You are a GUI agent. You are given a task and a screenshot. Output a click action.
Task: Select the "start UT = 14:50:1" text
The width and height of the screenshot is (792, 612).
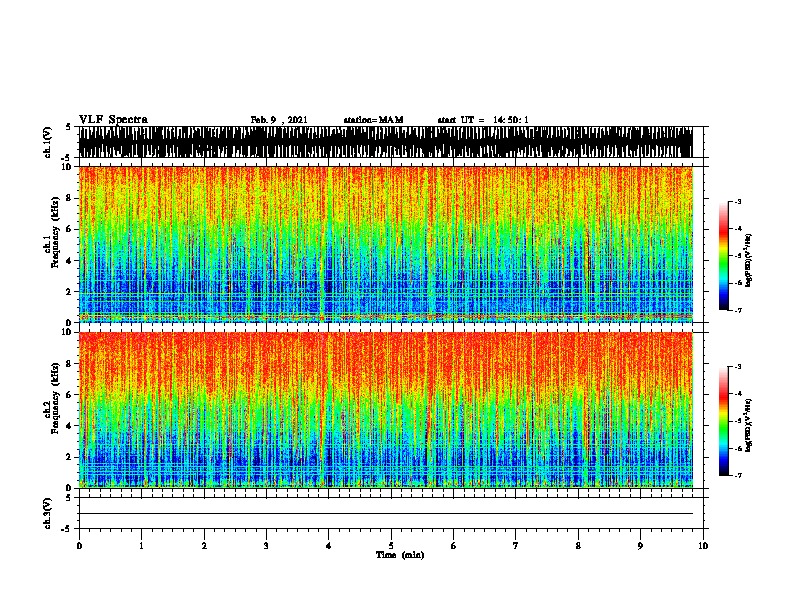[483, 120]
